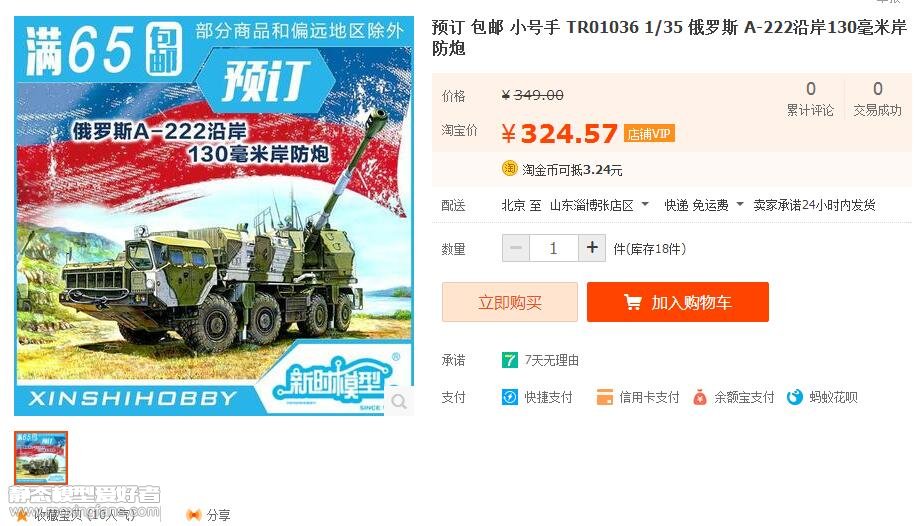Open the 快递 免运费 shipping dropdown
The height and width of the screenshot is (526, 921).
(704, 205)
